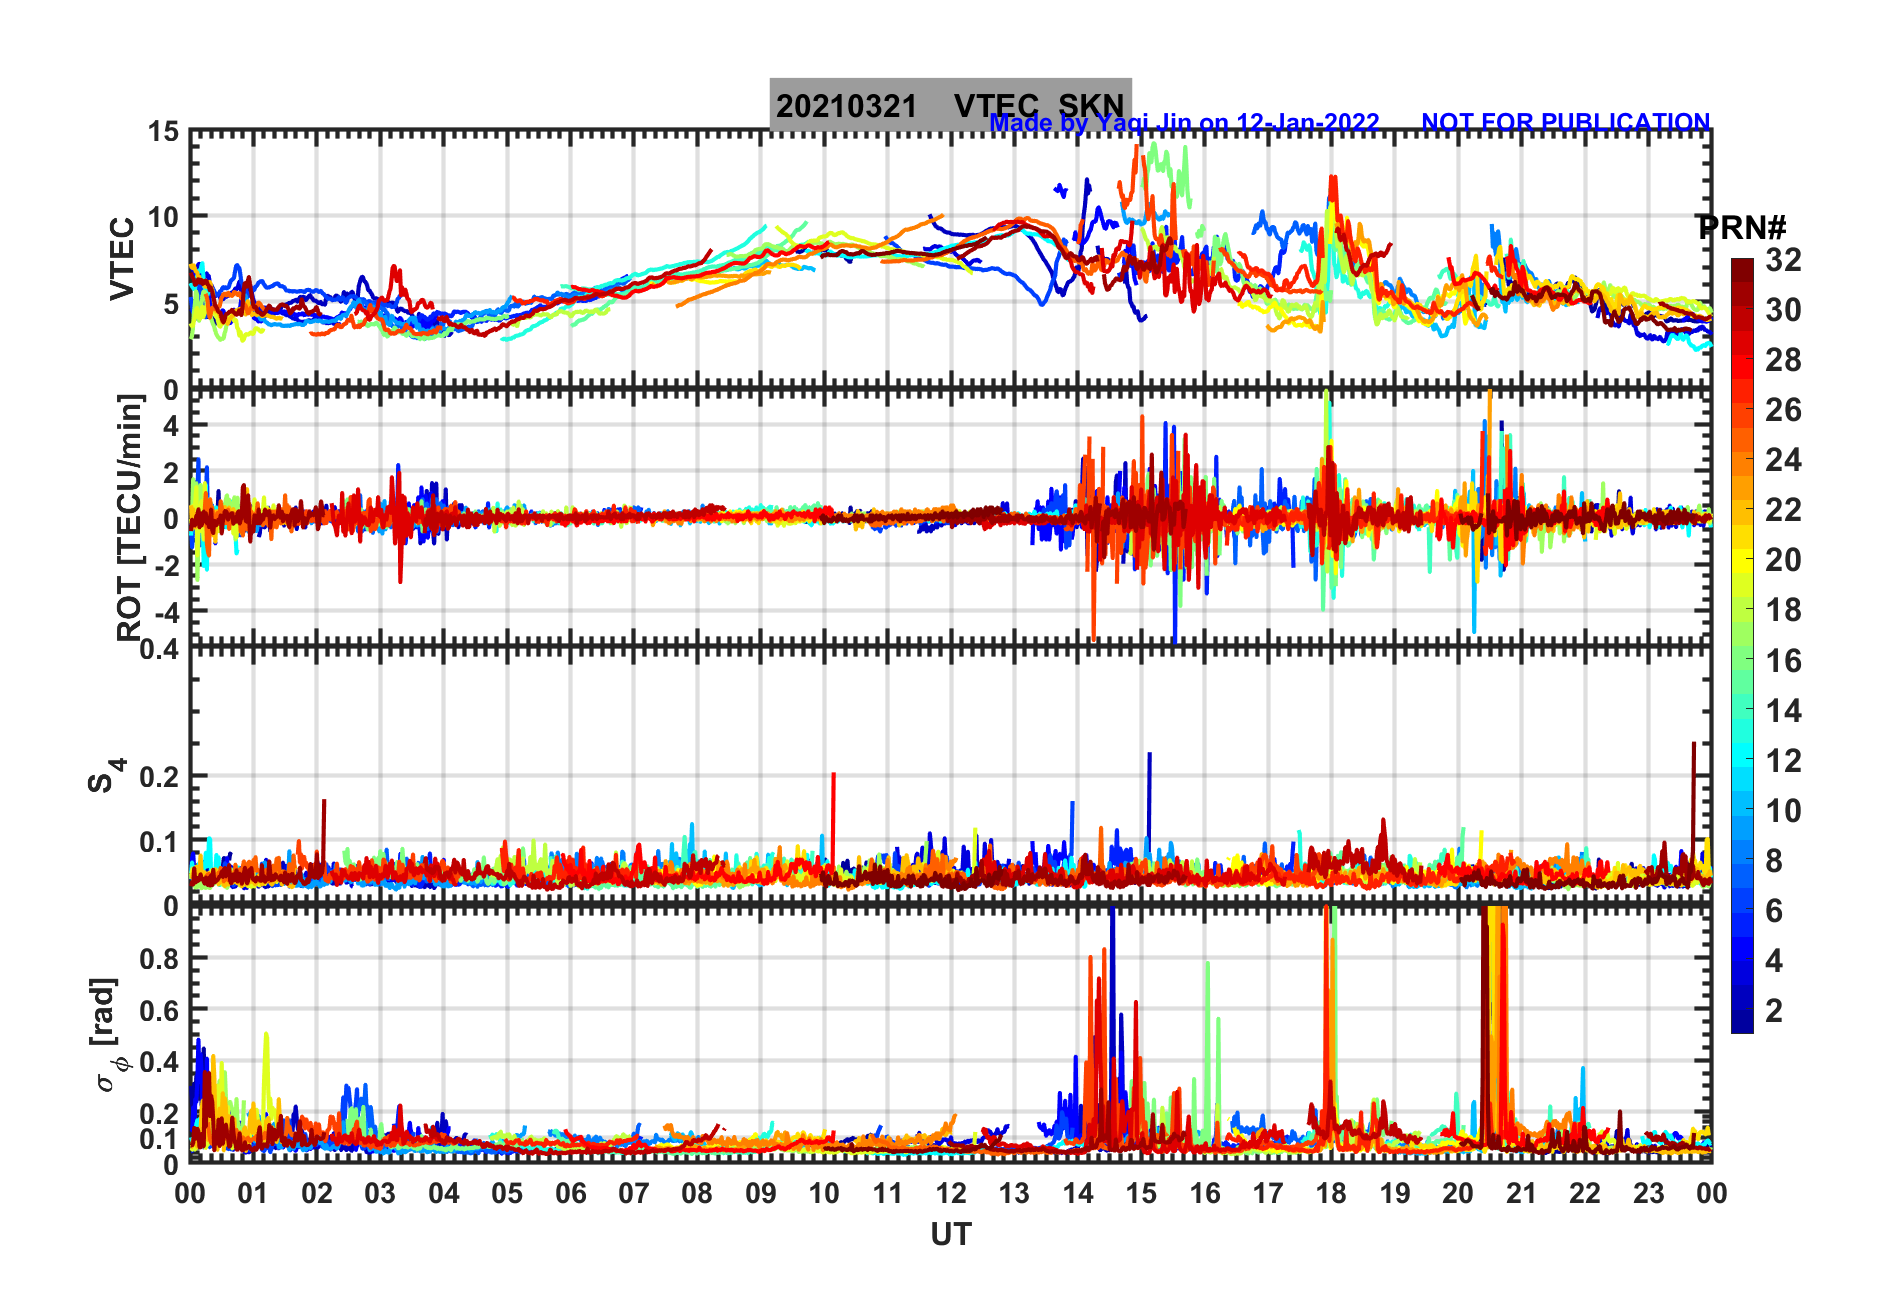Click inside the VTEC time-series panel
Image resolution: width=1902 pixels, height=1292 pixels.
(x=950, y=260)
